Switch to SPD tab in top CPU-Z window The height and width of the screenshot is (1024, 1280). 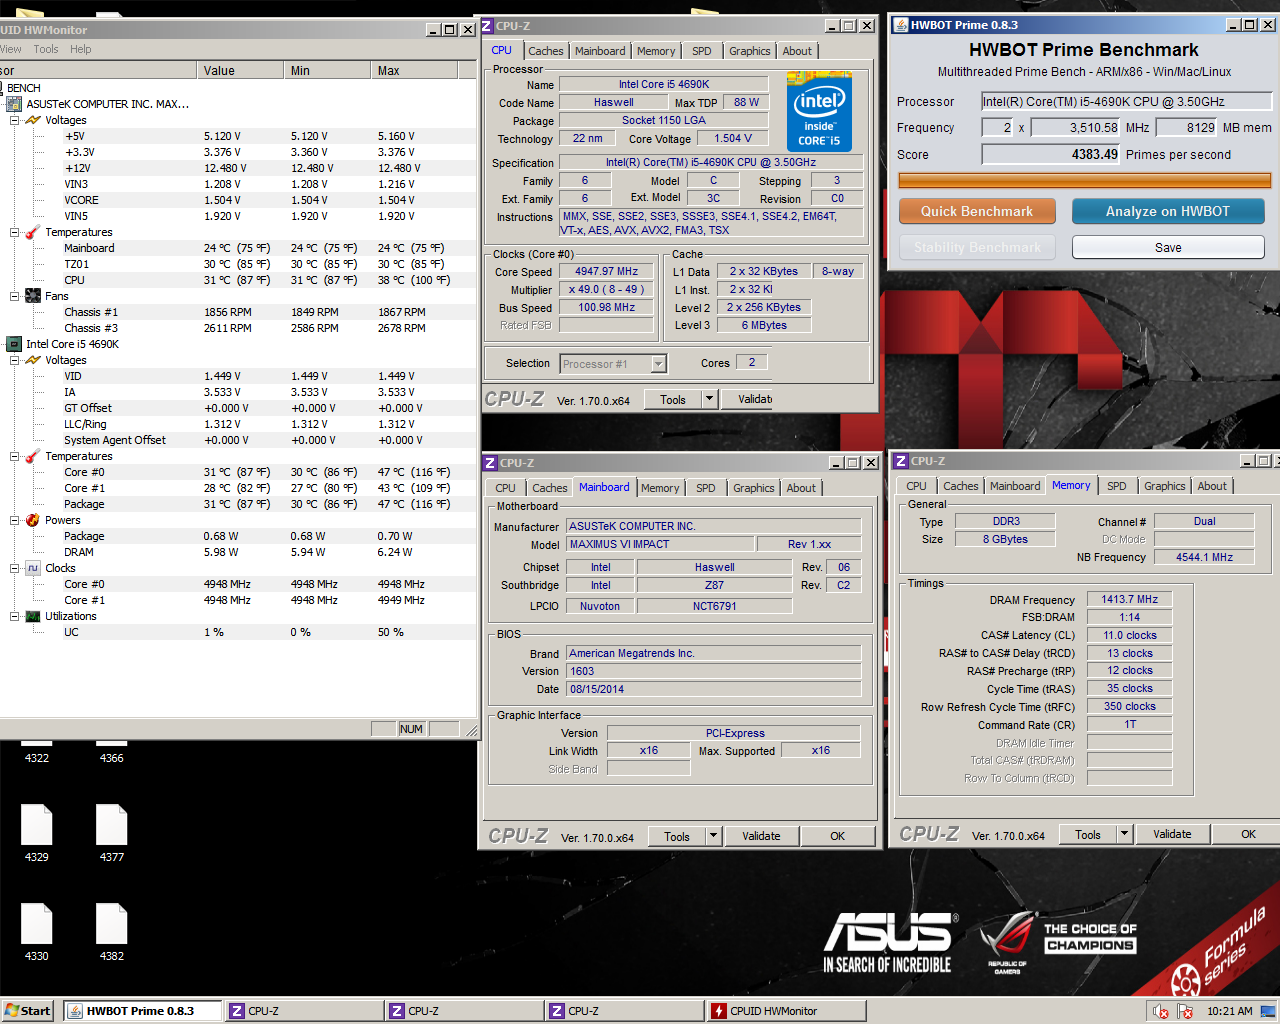click(702, 51)
